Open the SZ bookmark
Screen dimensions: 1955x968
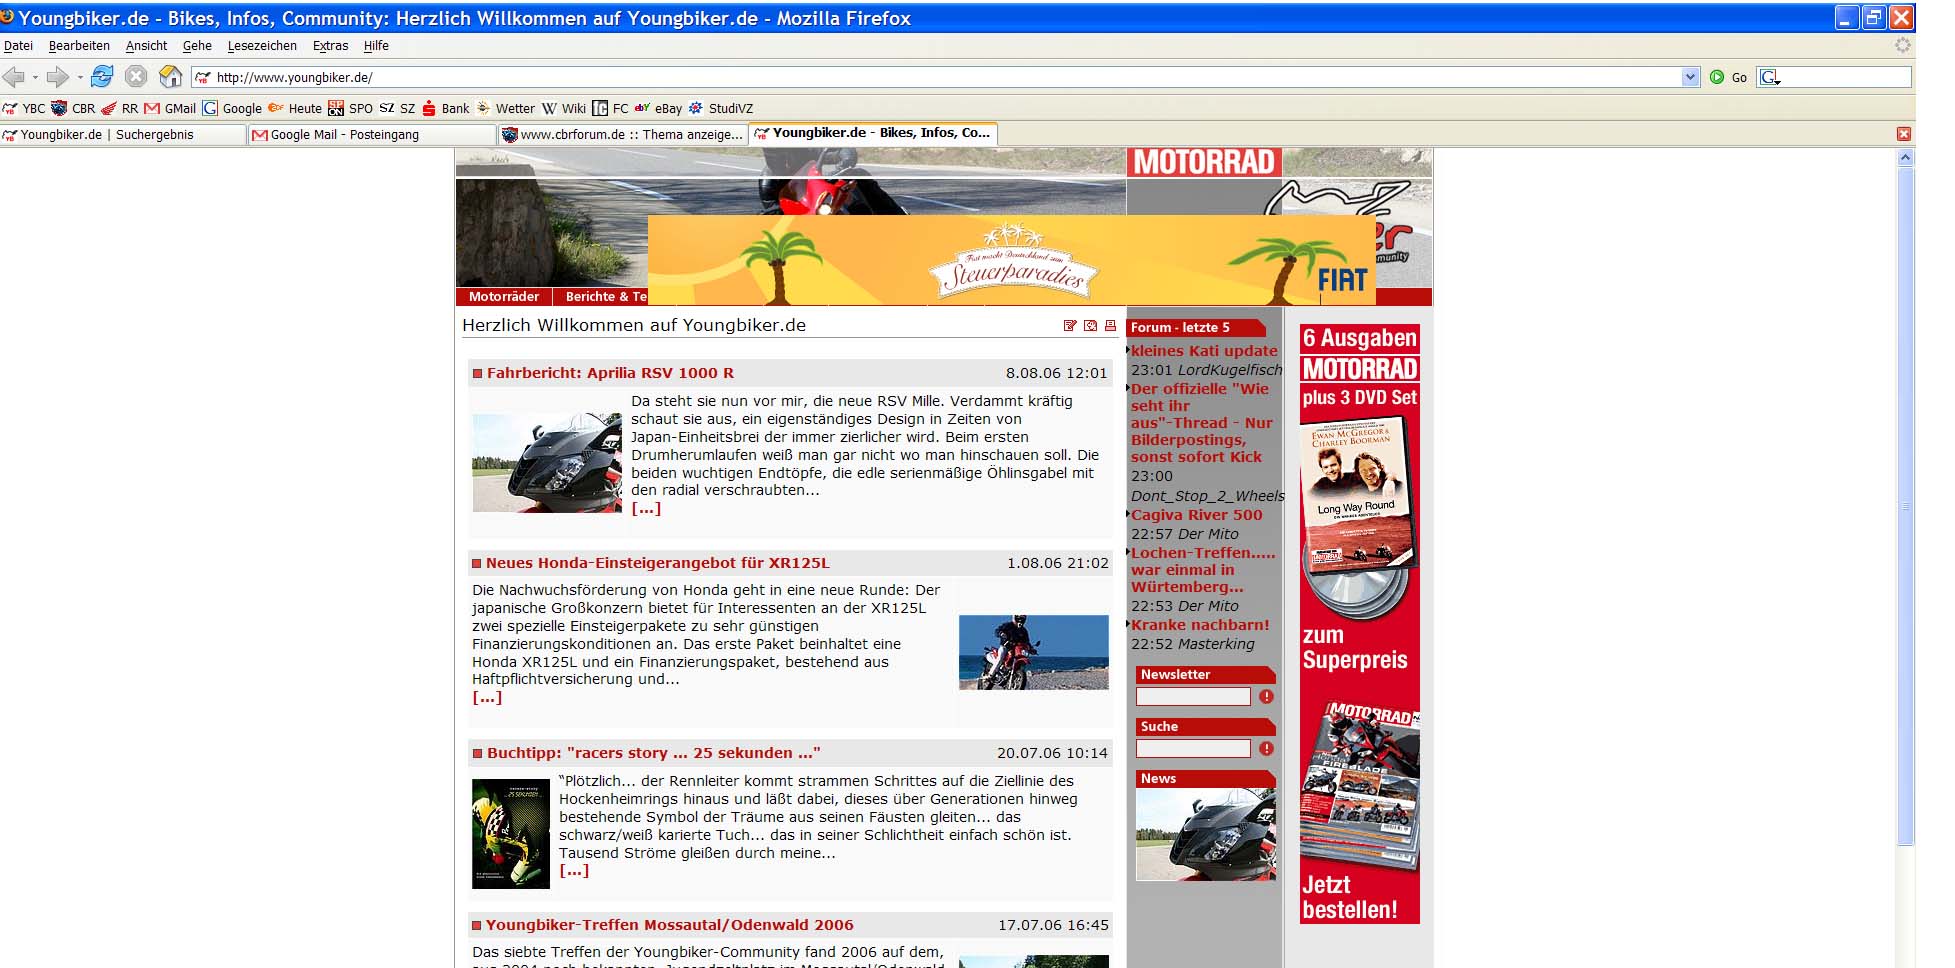tap(397, 108)
